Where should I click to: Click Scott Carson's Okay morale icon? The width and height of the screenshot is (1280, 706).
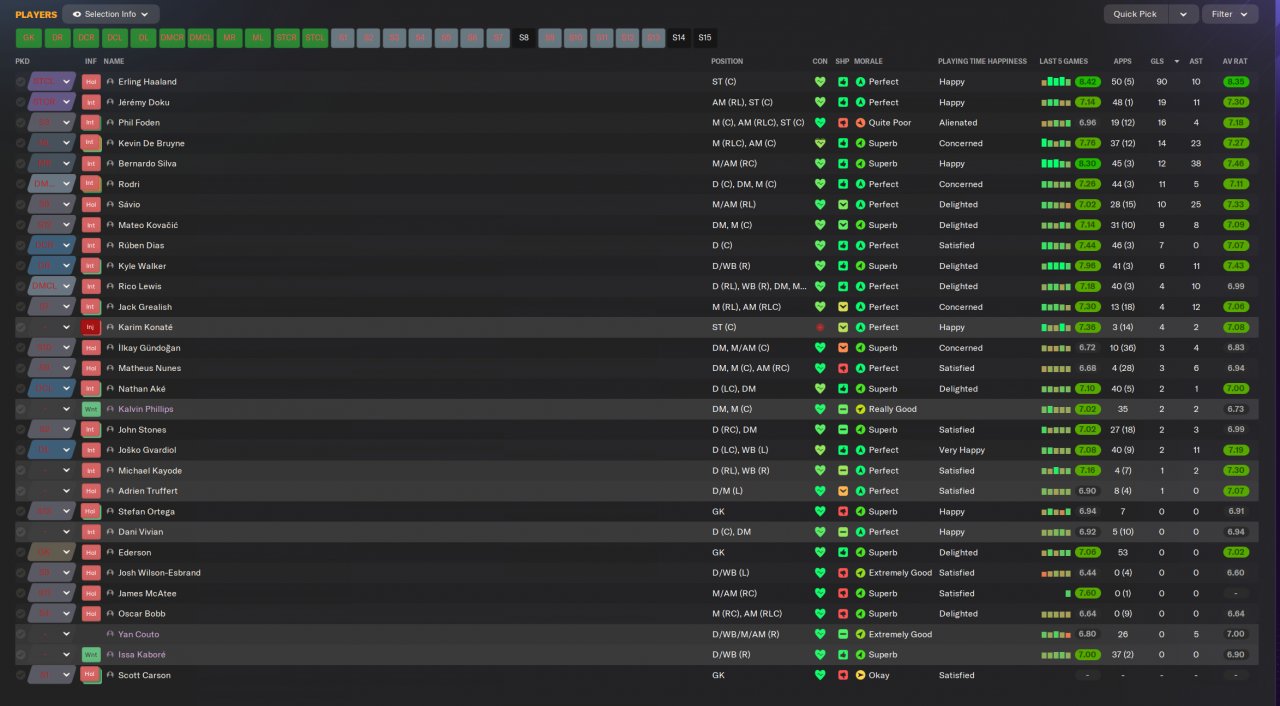(860, 675)
